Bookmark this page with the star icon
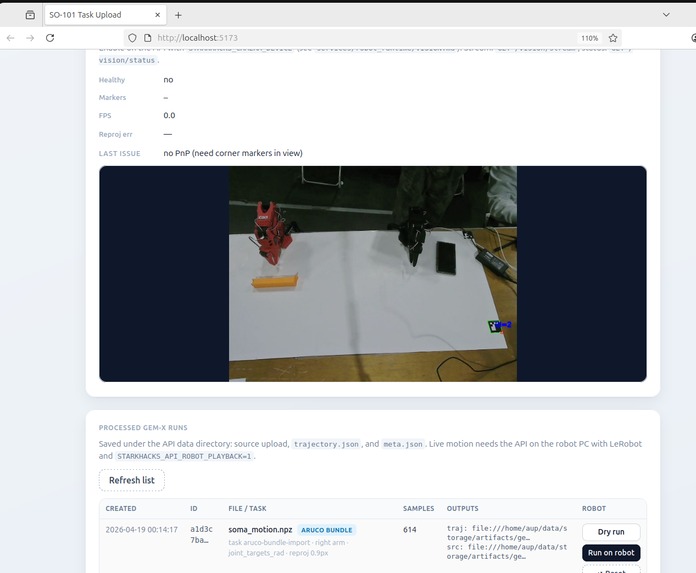 tap(613, 38)
